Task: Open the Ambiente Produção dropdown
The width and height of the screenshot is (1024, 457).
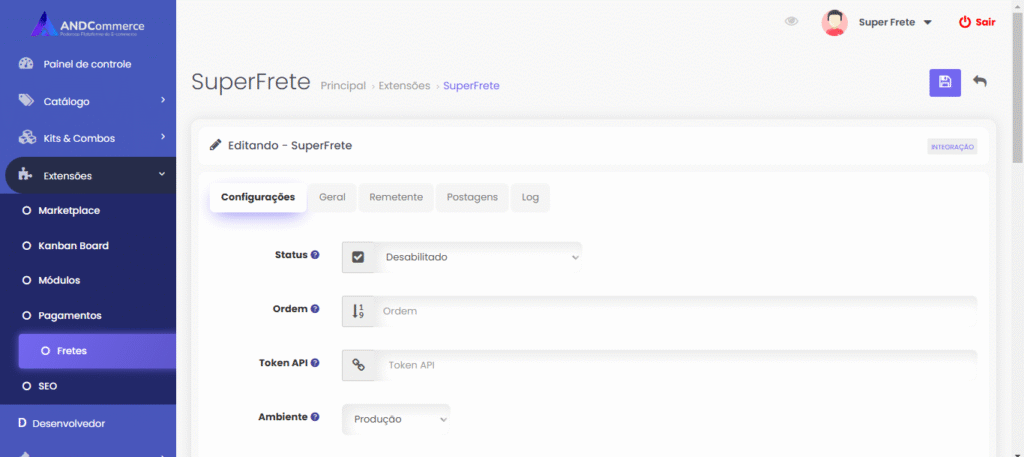Action: [396, 419]
